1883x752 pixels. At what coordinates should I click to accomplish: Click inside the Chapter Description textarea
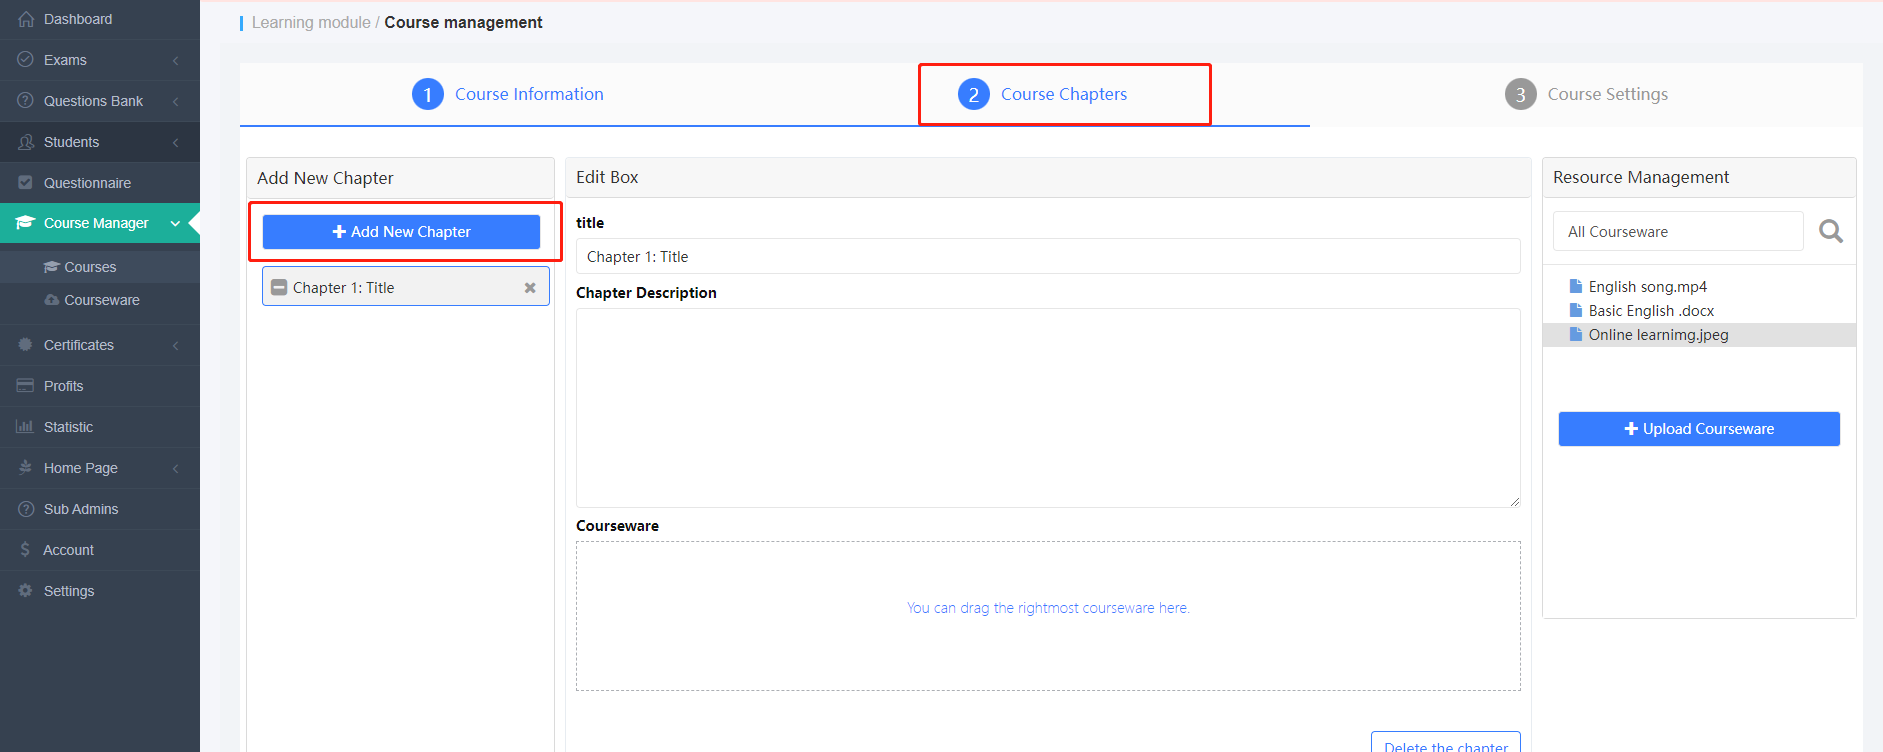pos(1048,408)
